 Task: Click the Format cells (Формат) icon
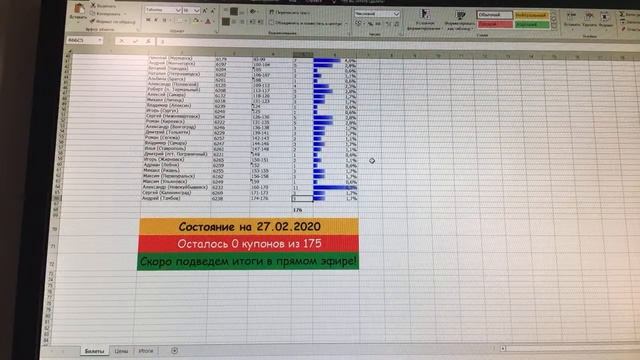[x=604, y=17]
